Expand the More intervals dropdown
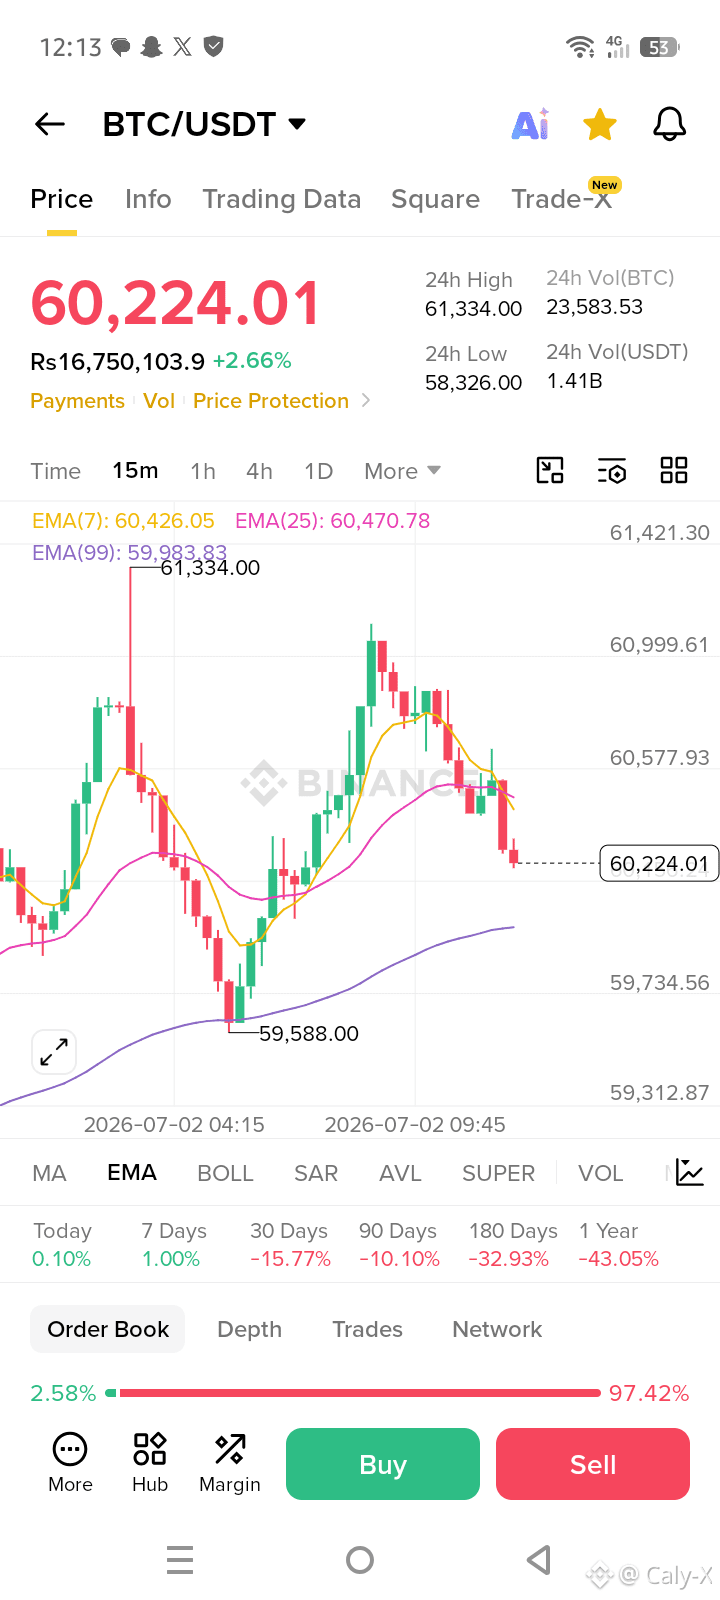720x1600 pixels. click(403, 471)
